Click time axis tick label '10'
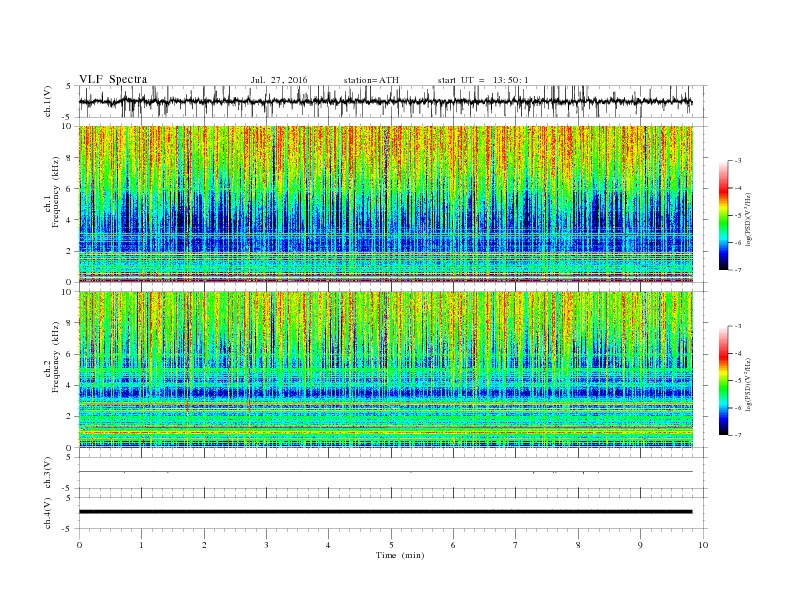Viewport: 792px width, 612px height. coord(703,545)
